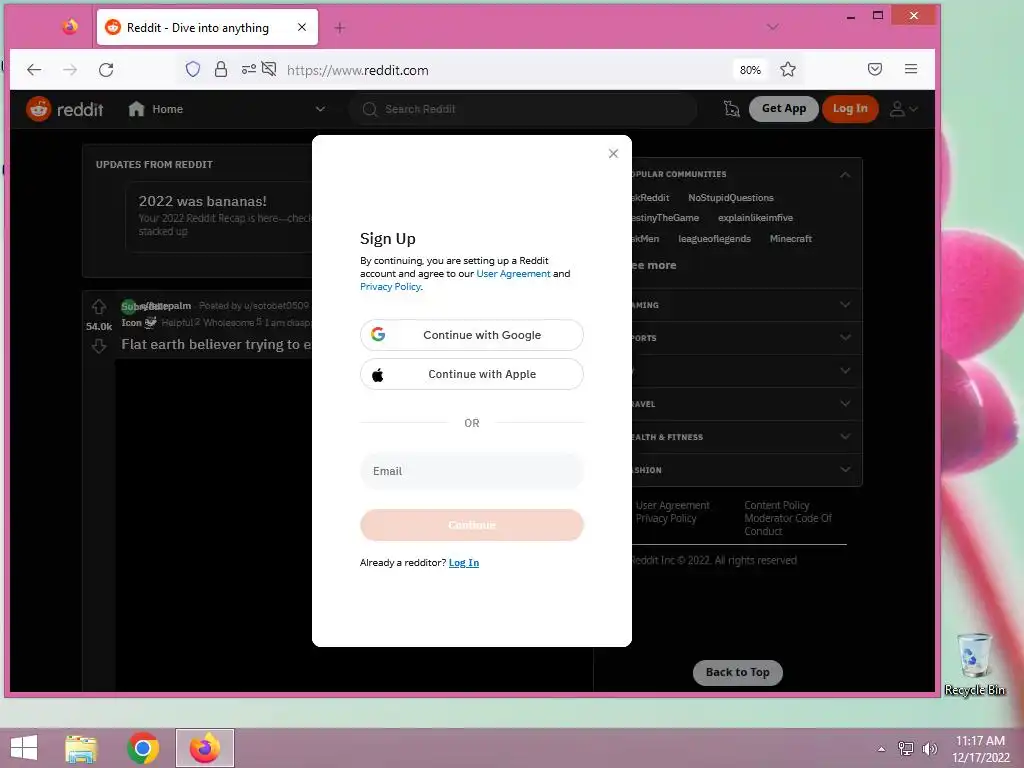The image size is (1024, 768).
Task: Click the Firefox taskbar icon
Action: click(204, 748)
